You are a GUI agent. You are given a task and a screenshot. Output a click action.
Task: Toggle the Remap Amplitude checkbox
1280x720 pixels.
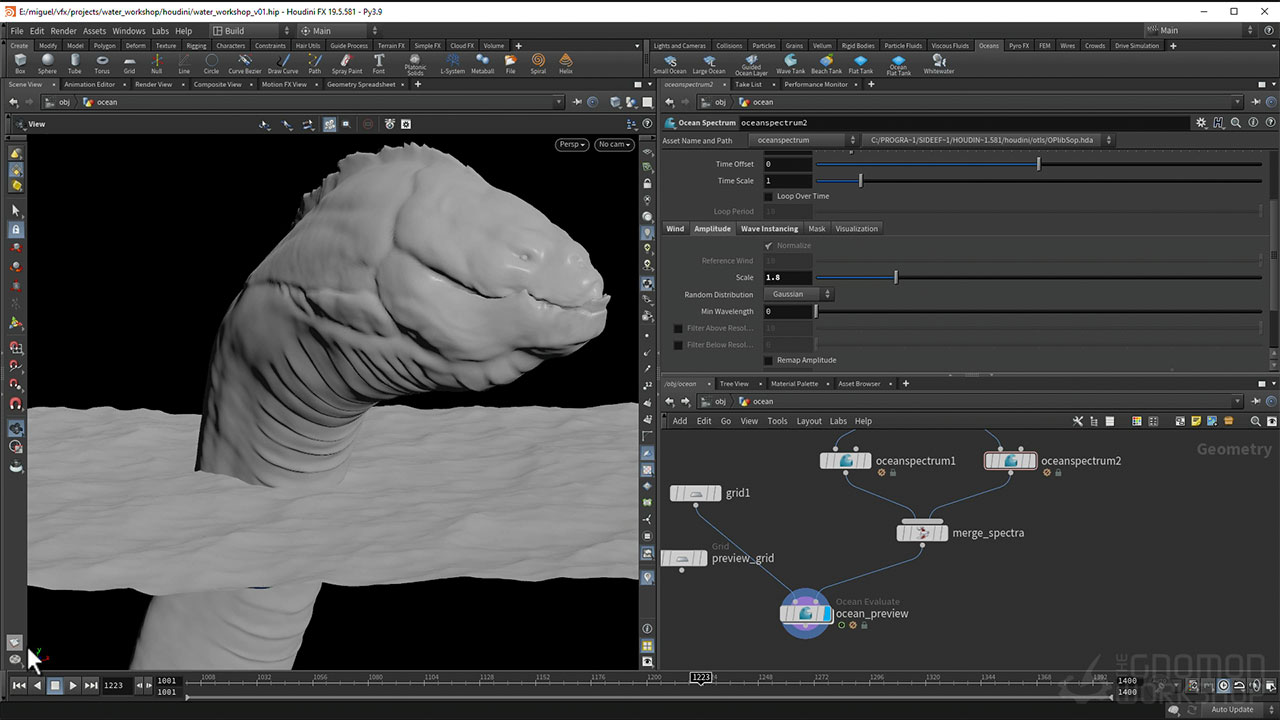[x=768, y=360]
